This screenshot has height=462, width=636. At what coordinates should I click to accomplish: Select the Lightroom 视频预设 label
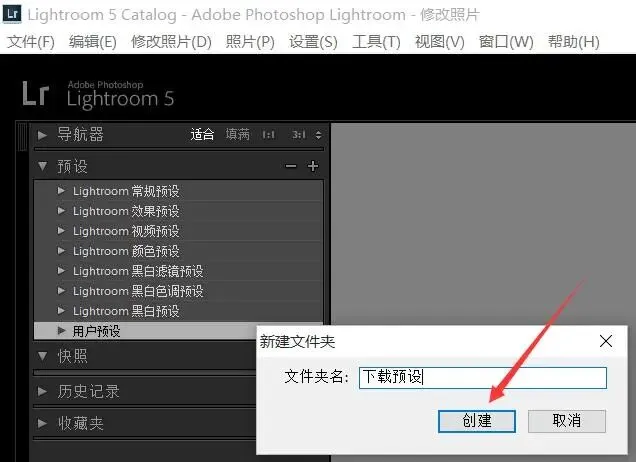[x=126, y=231]
